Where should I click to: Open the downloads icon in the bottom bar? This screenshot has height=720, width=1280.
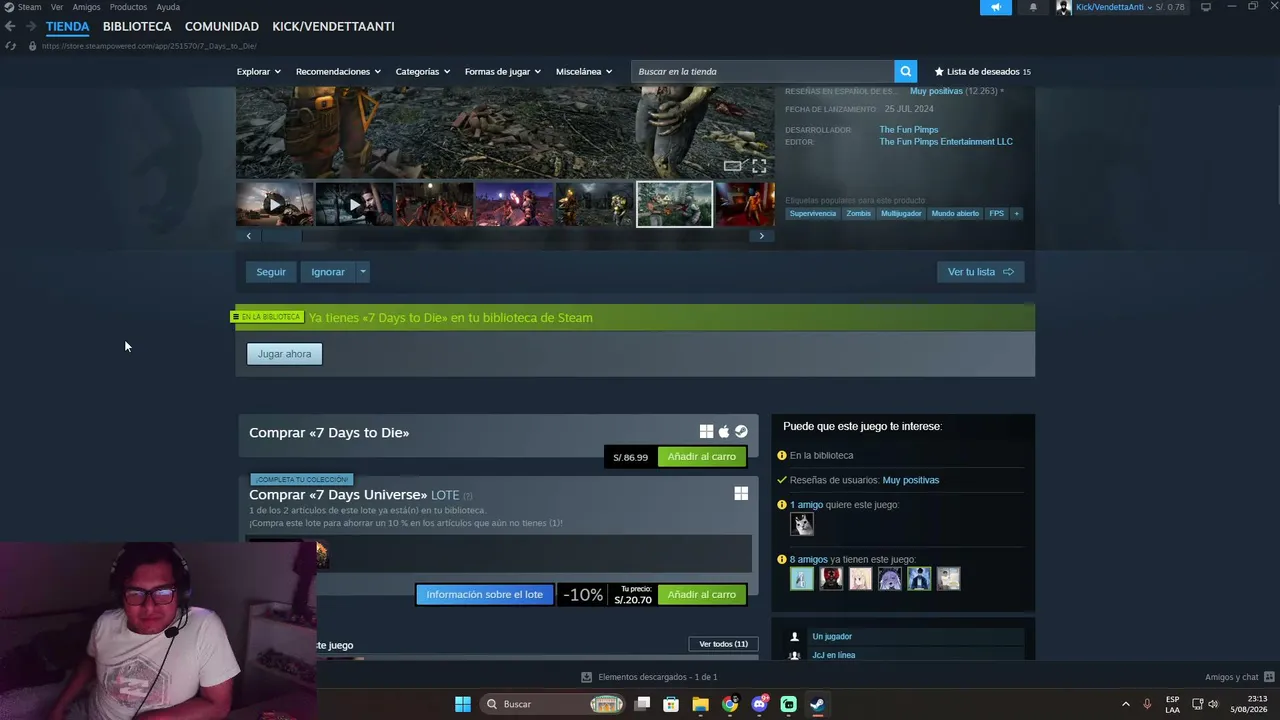coord(587,677)
